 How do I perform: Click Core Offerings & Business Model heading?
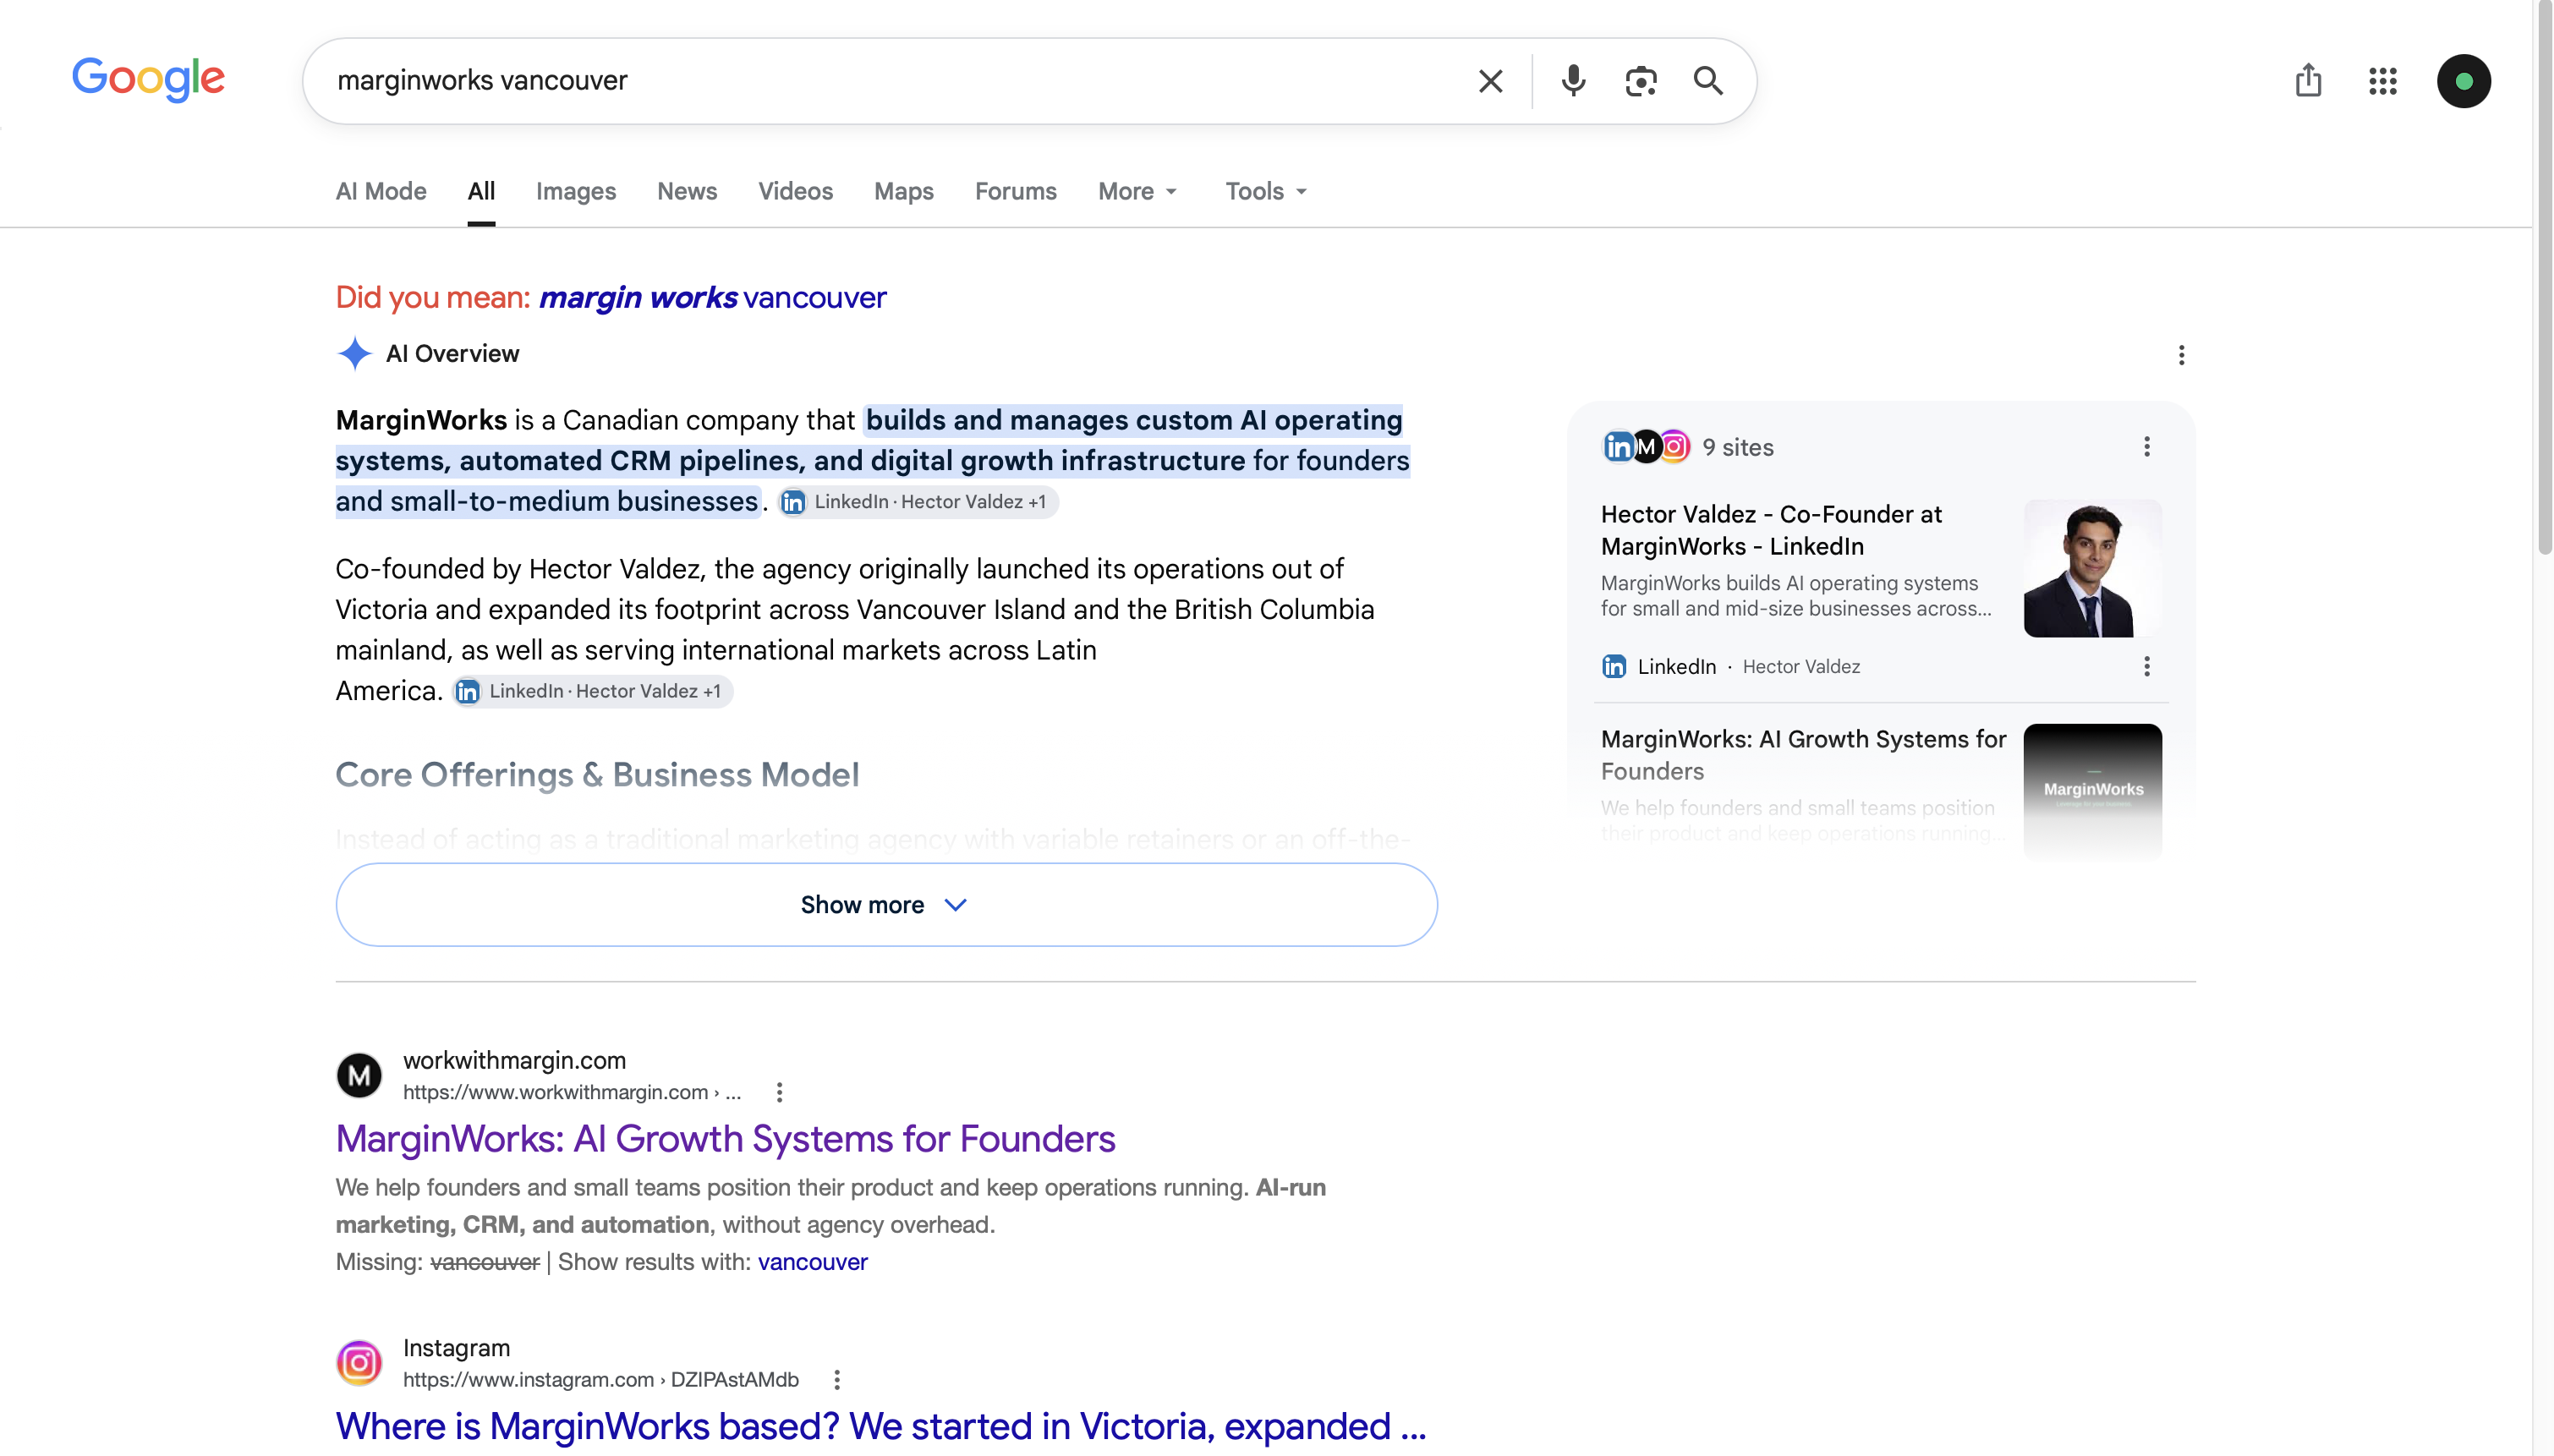tap(597, 775)
